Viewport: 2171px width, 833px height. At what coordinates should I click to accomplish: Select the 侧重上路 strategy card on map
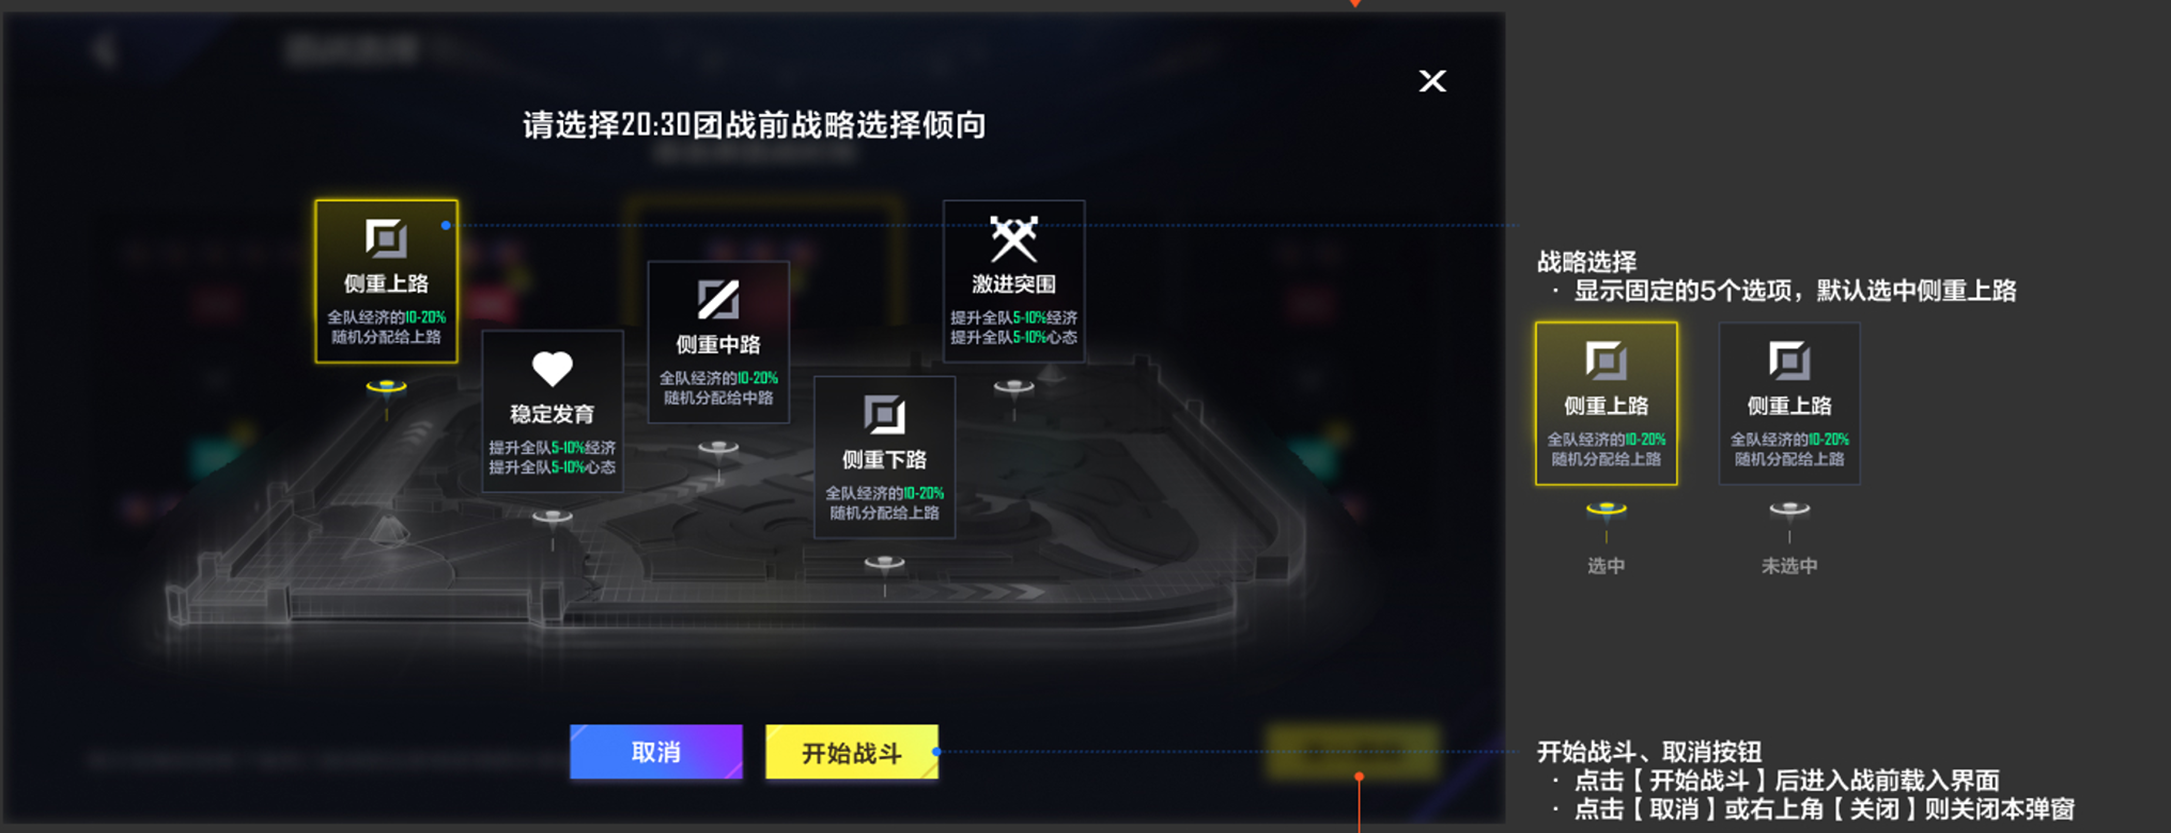tap(386, 281)
